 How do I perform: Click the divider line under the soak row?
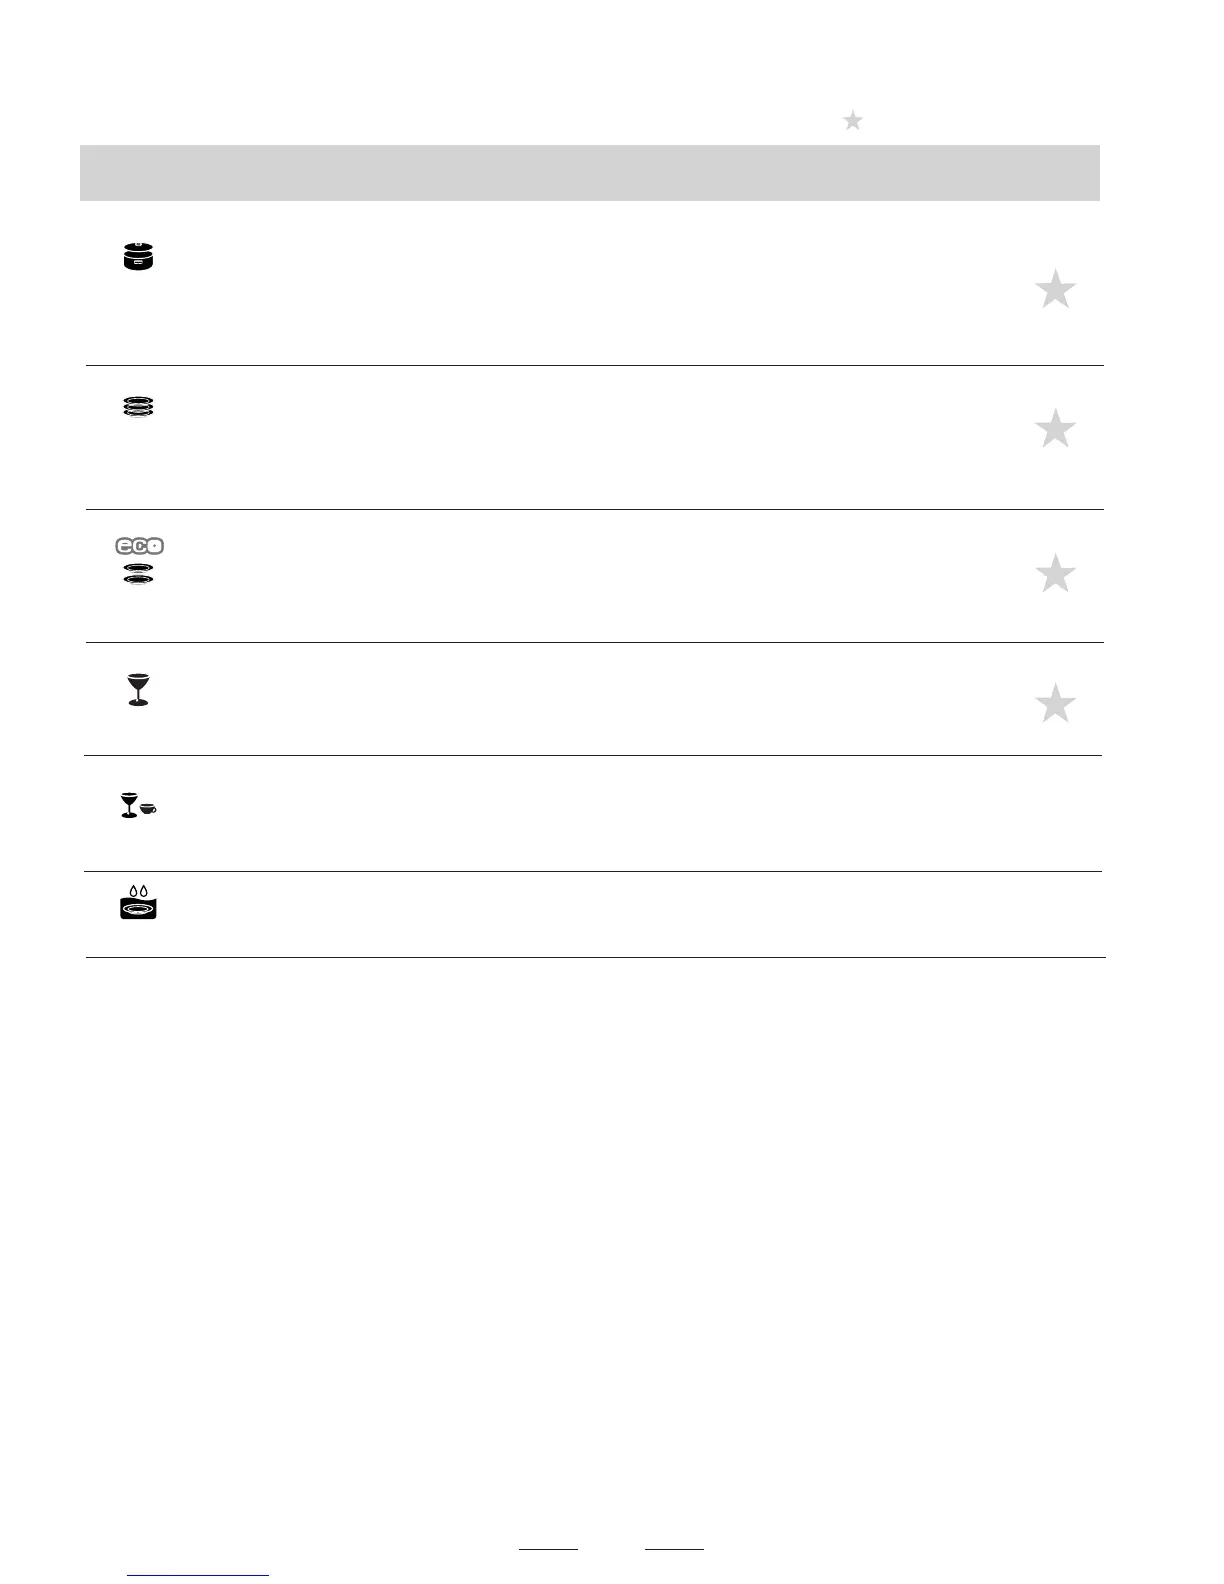595,958
